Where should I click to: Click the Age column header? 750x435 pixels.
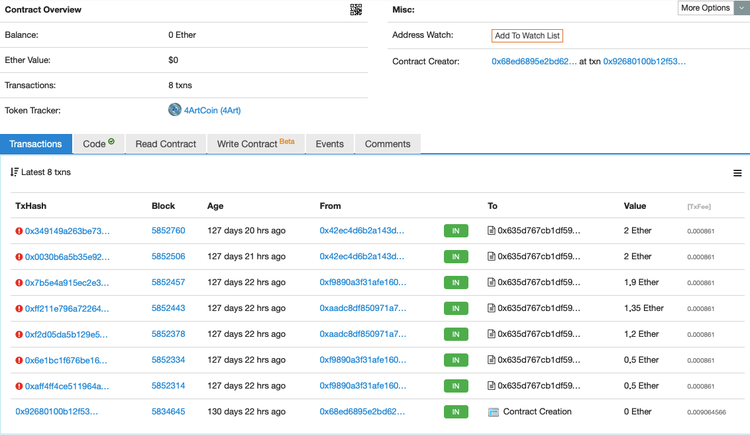point(215,206)
